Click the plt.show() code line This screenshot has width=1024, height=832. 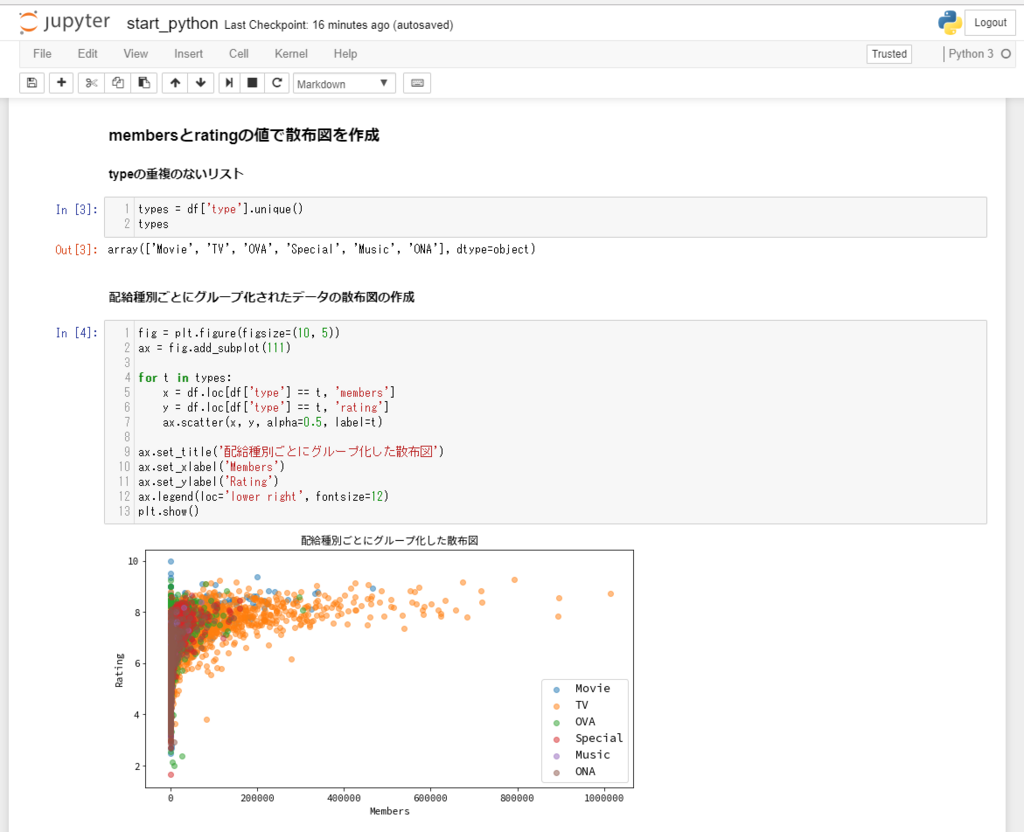[x=168, y=511]
